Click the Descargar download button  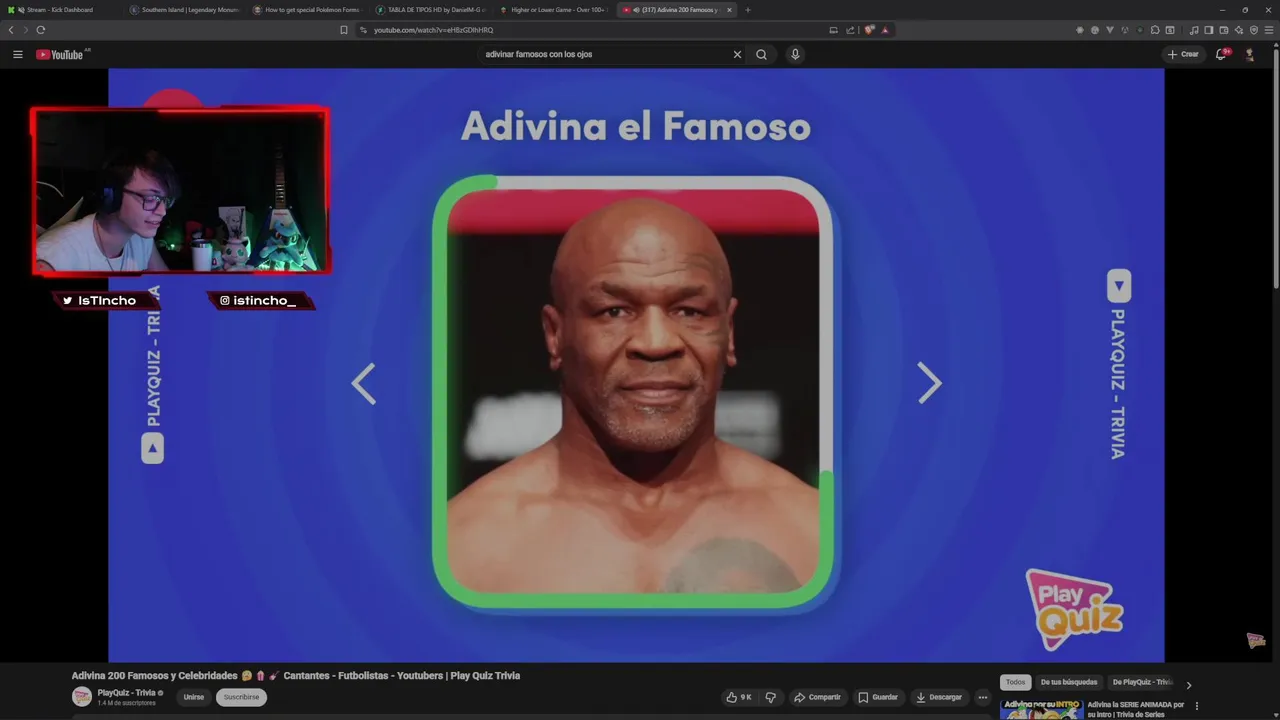(938, 697)
